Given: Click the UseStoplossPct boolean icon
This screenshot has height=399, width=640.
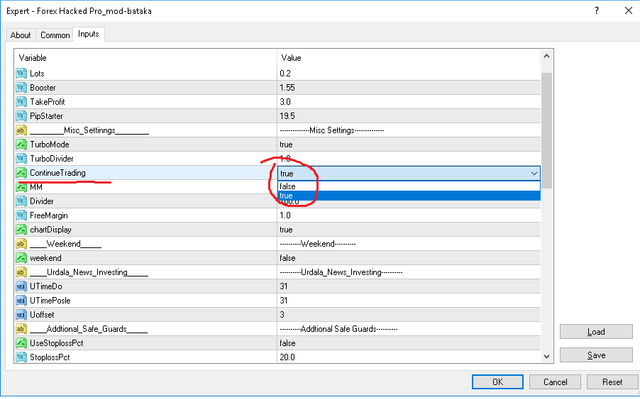Looking at the screenshot, I should click(21, 343).
